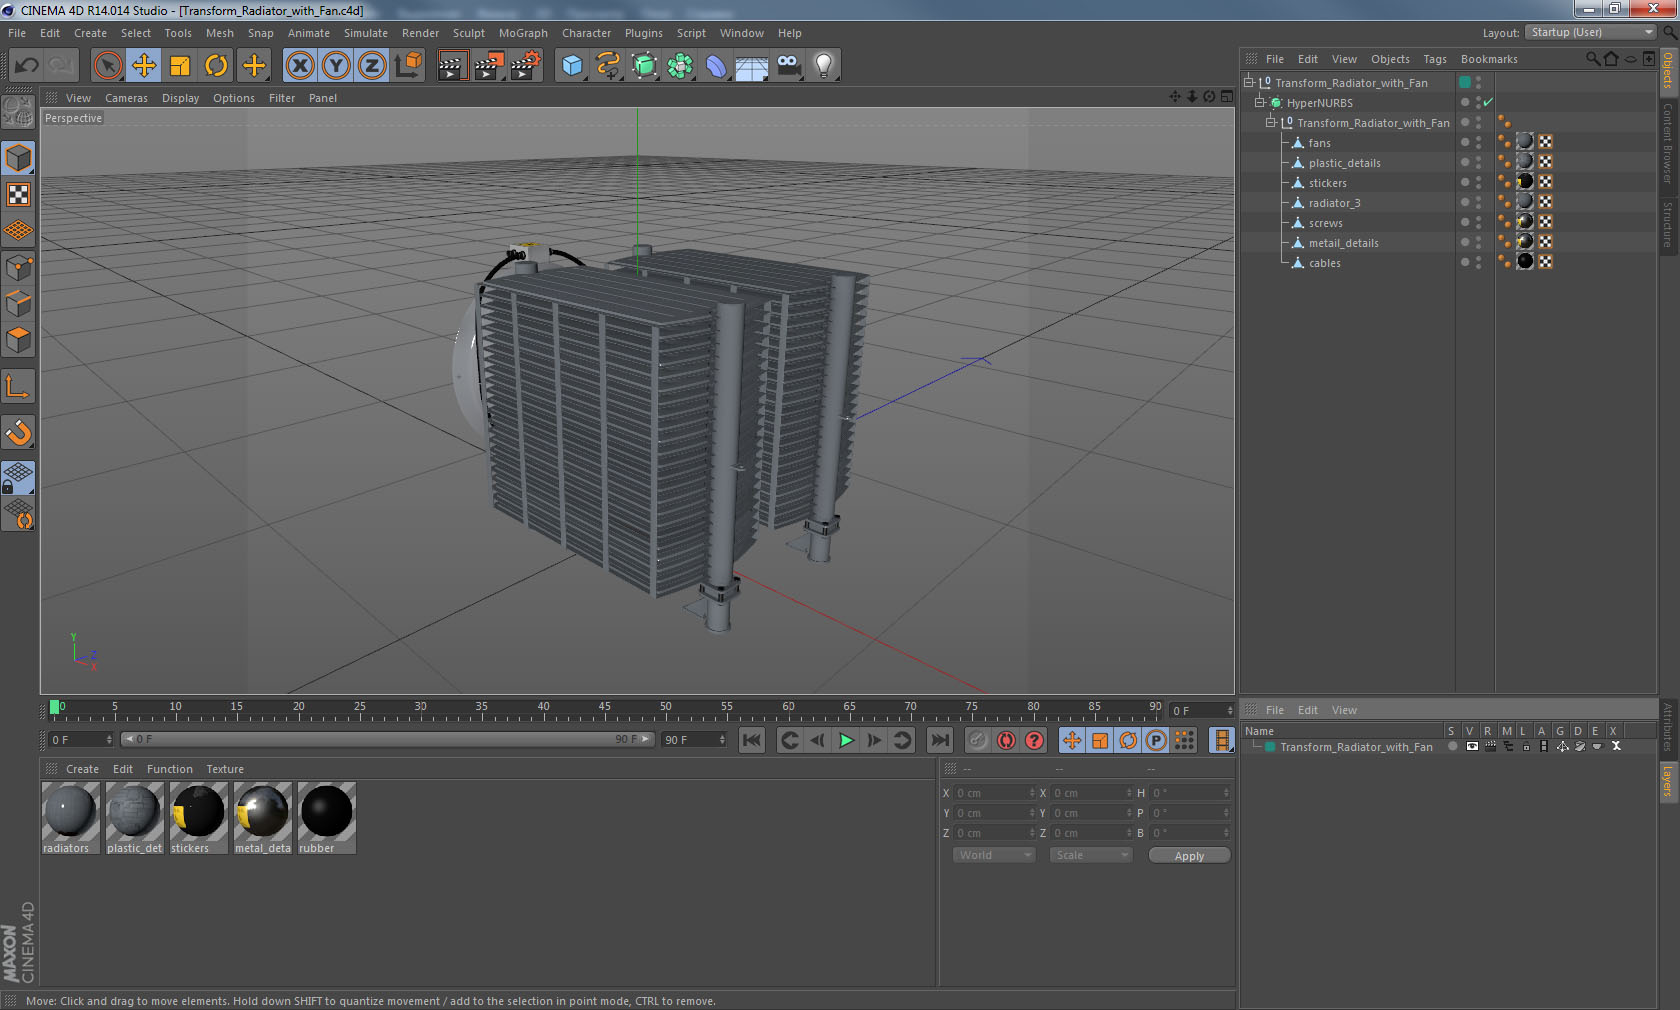Collapse the nested Transform_Radiator_with_Fan null
The width and height of the screenshot is (1680, 1010).
click(1271, 122)
